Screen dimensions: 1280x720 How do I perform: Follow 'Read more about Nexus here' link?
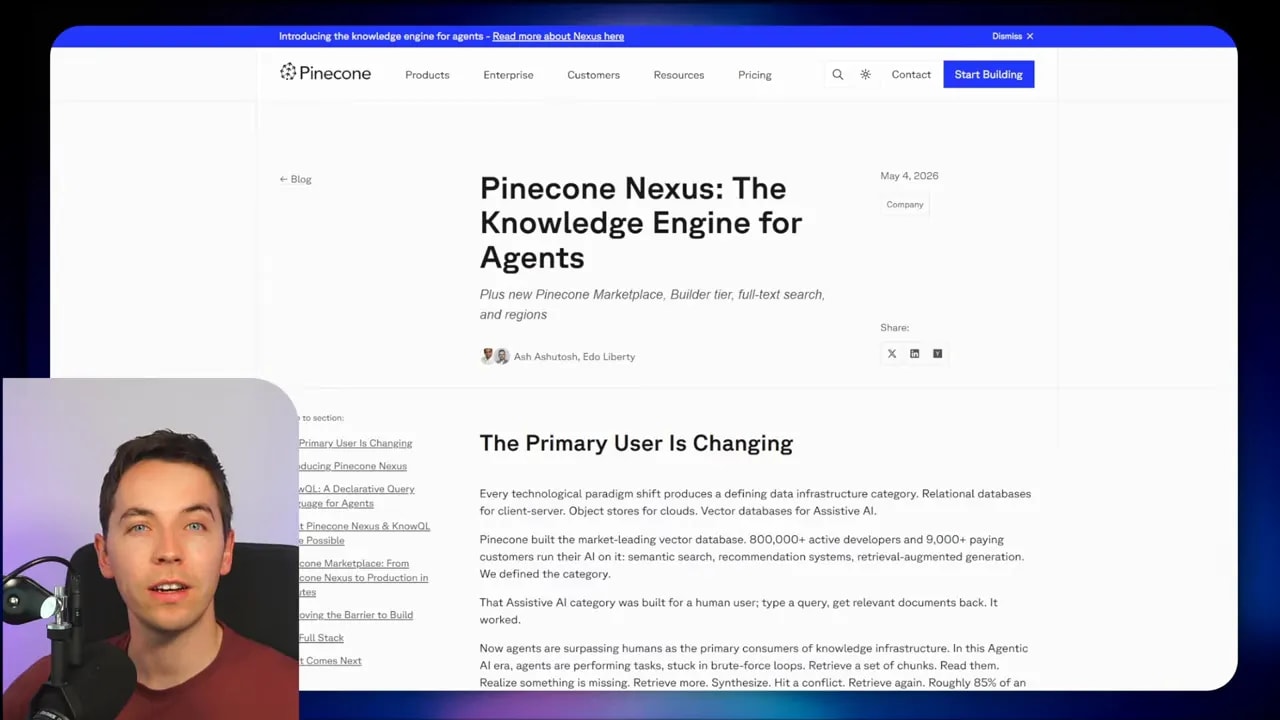(558, 36)
